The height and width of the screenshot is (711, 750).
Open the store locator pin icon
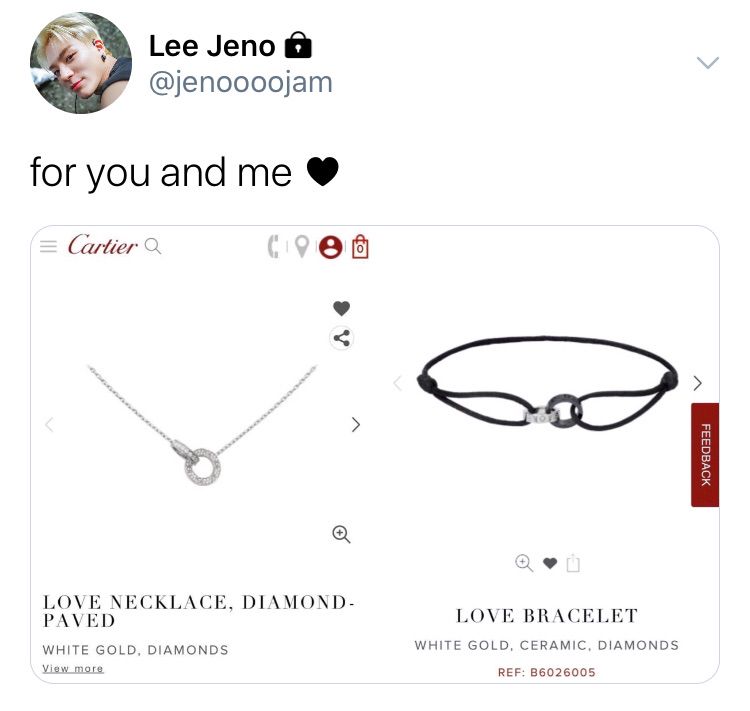pyautogui.click(x=301, y=246)
